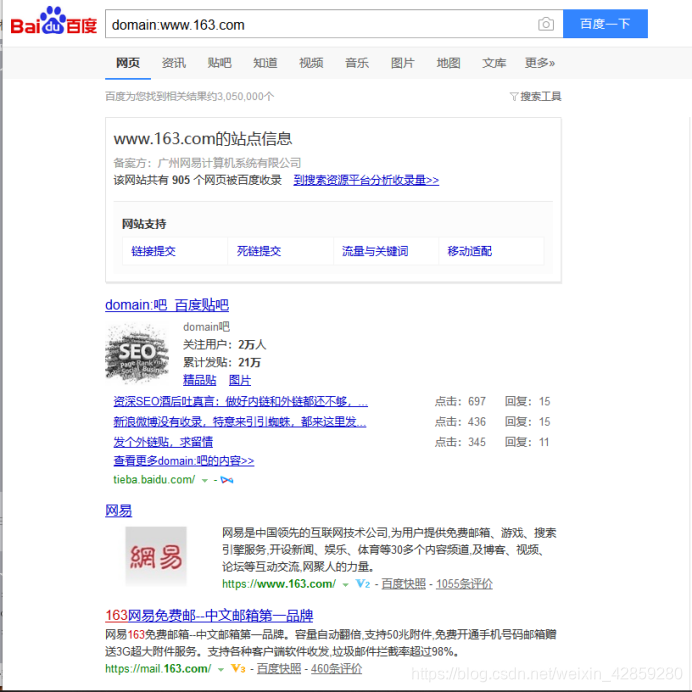The image size is (692, 692).
Task: Click the search tools filter icon
Action: [514, 96]
